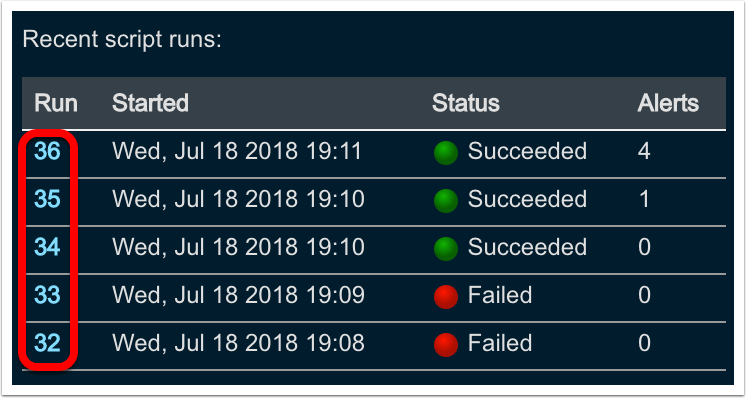Click the Recent script runs heading
This screenshot has width=746, height=398.
[122, 40]
